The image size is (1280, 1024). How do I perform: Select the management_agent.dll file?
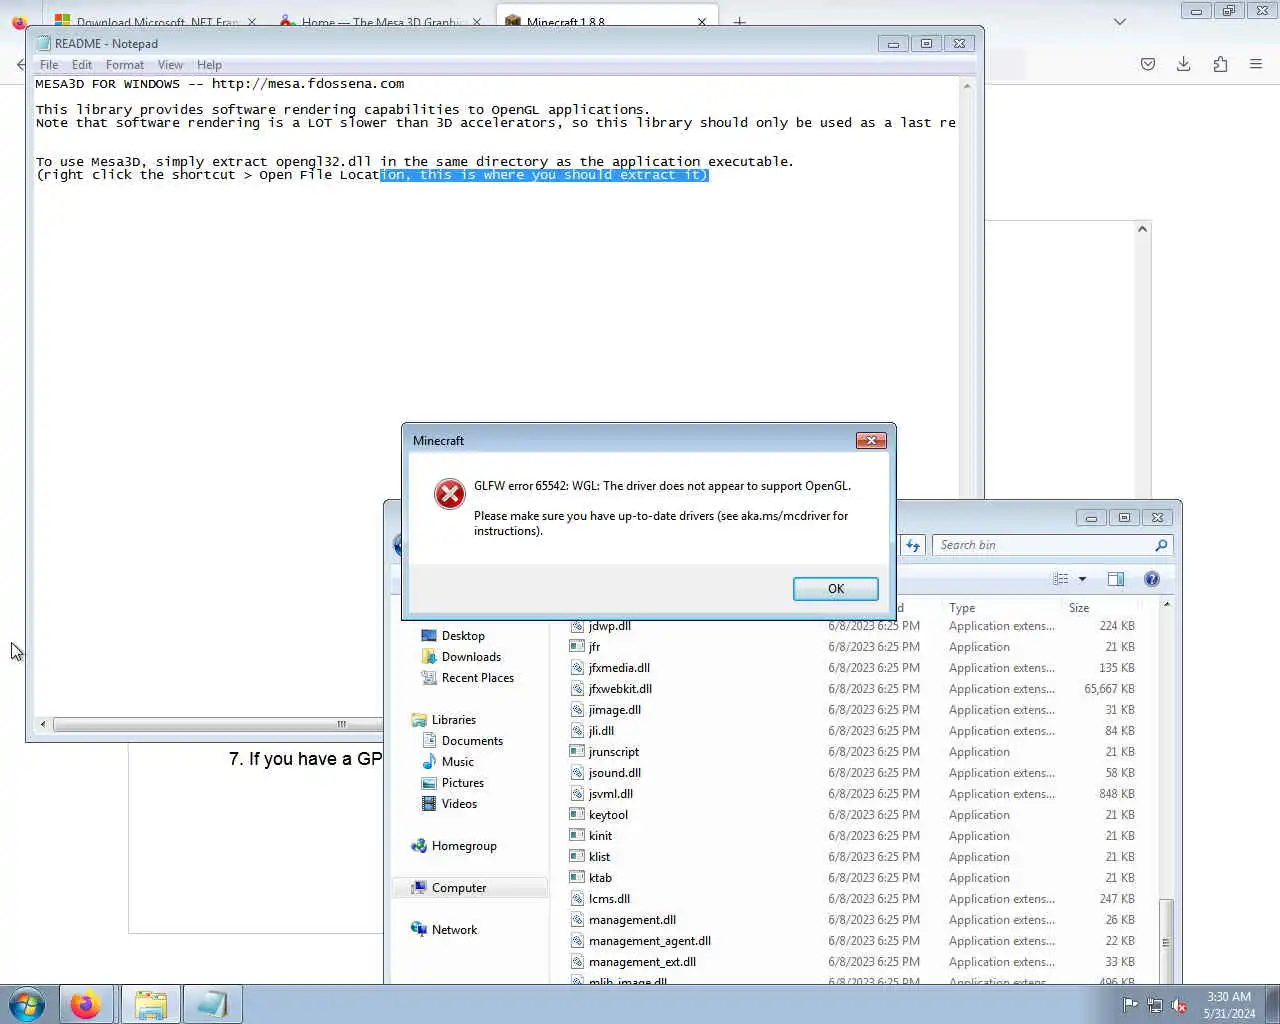tap(650, 941)
